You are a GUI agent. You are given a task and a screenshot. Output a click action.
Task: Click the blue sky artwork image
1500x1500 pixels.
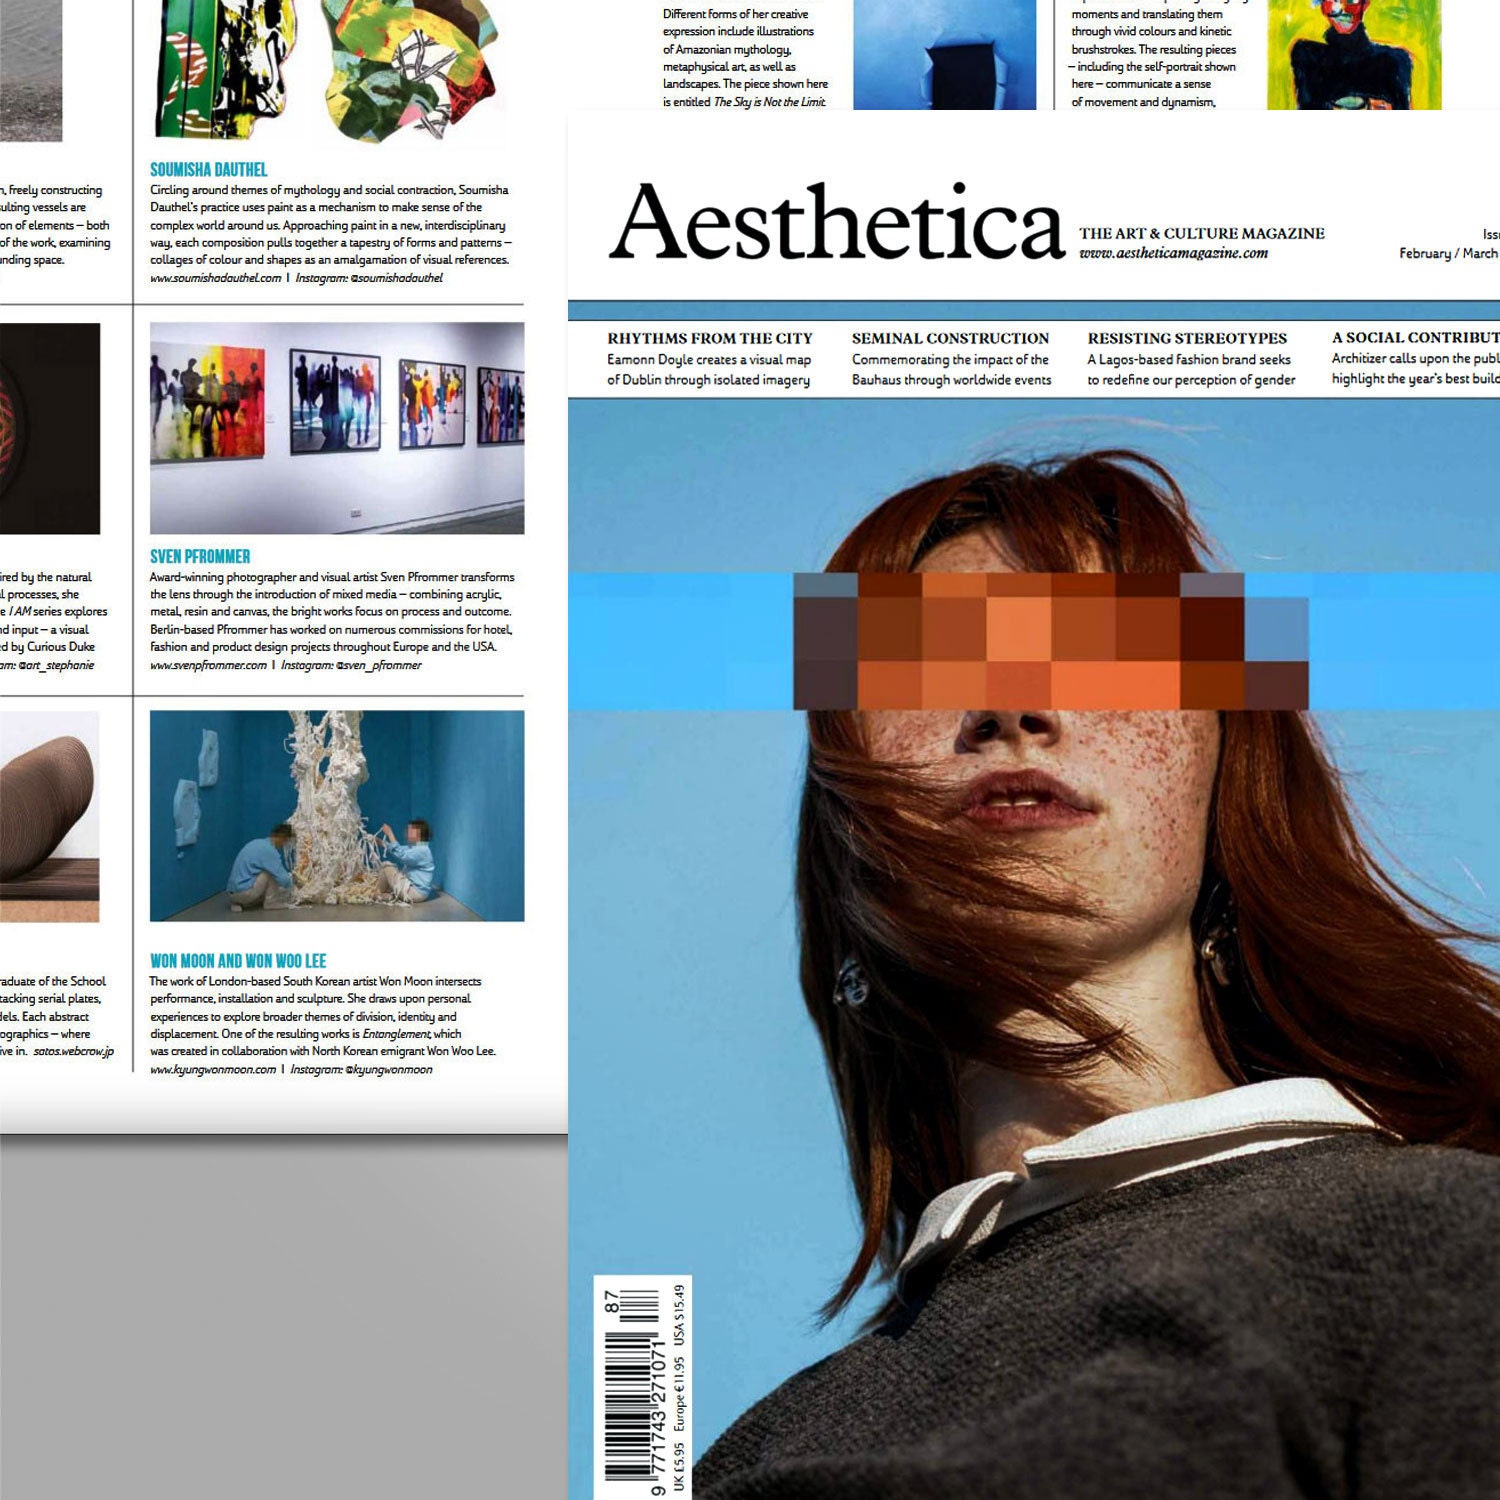click(945, 55)
